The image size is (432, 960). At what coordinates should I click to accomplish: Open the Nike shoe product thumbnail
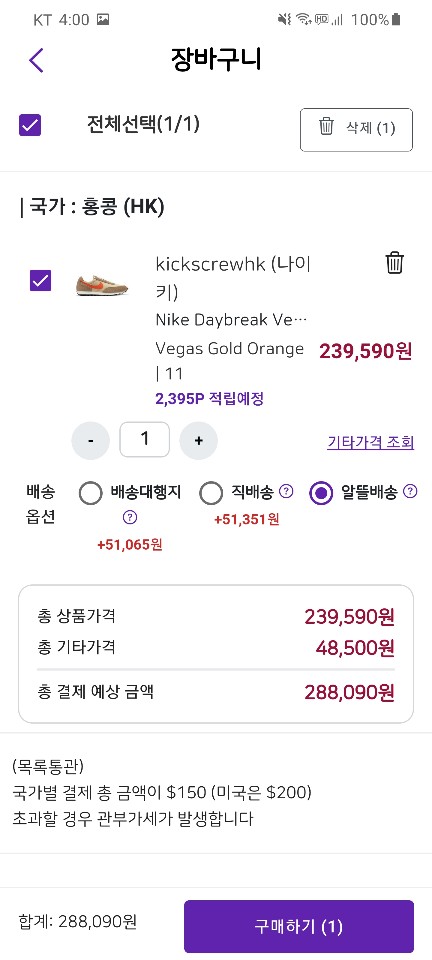[98, 282]
